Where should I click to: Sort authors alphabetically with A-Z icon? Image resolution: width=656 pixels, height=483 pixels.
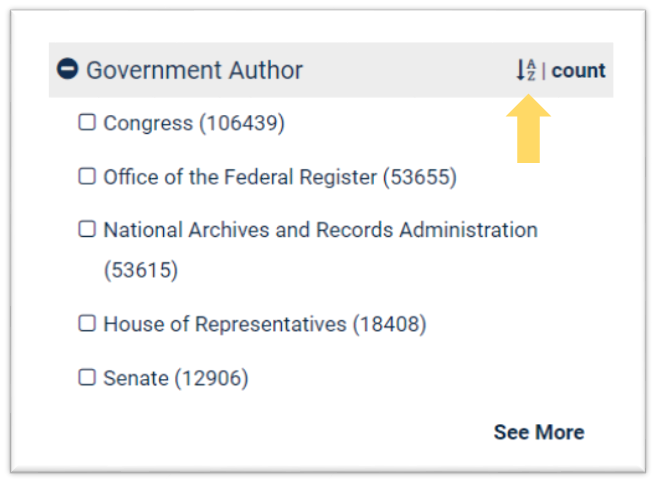526,70
